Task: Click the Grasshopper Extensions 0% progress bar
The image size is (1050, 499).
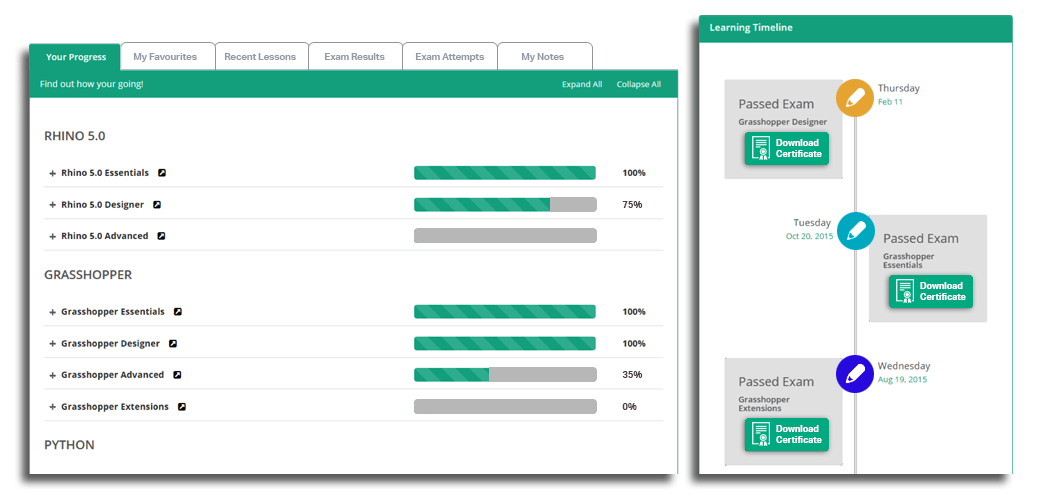Action: pyautogui.click(x=505, y=407)
